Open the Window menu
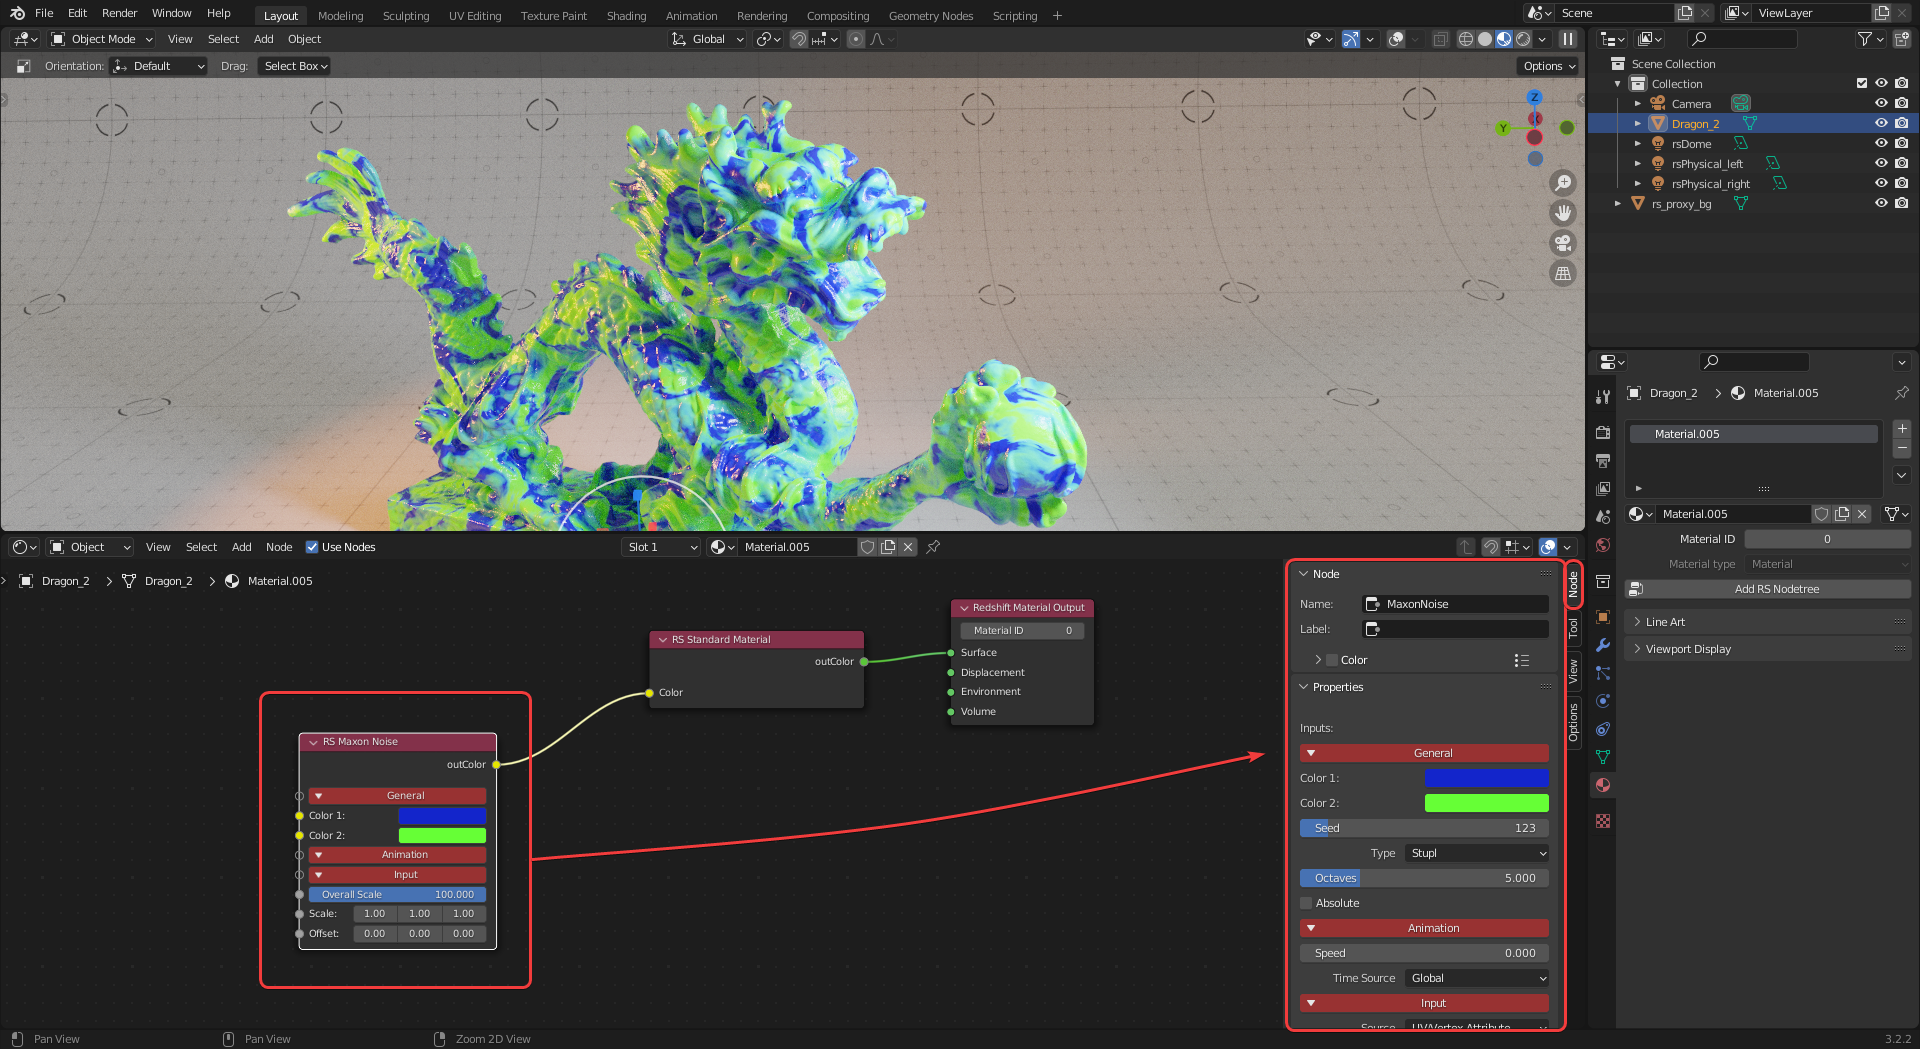Screen dimensions: 1920x1049 (x=171, y=13)
